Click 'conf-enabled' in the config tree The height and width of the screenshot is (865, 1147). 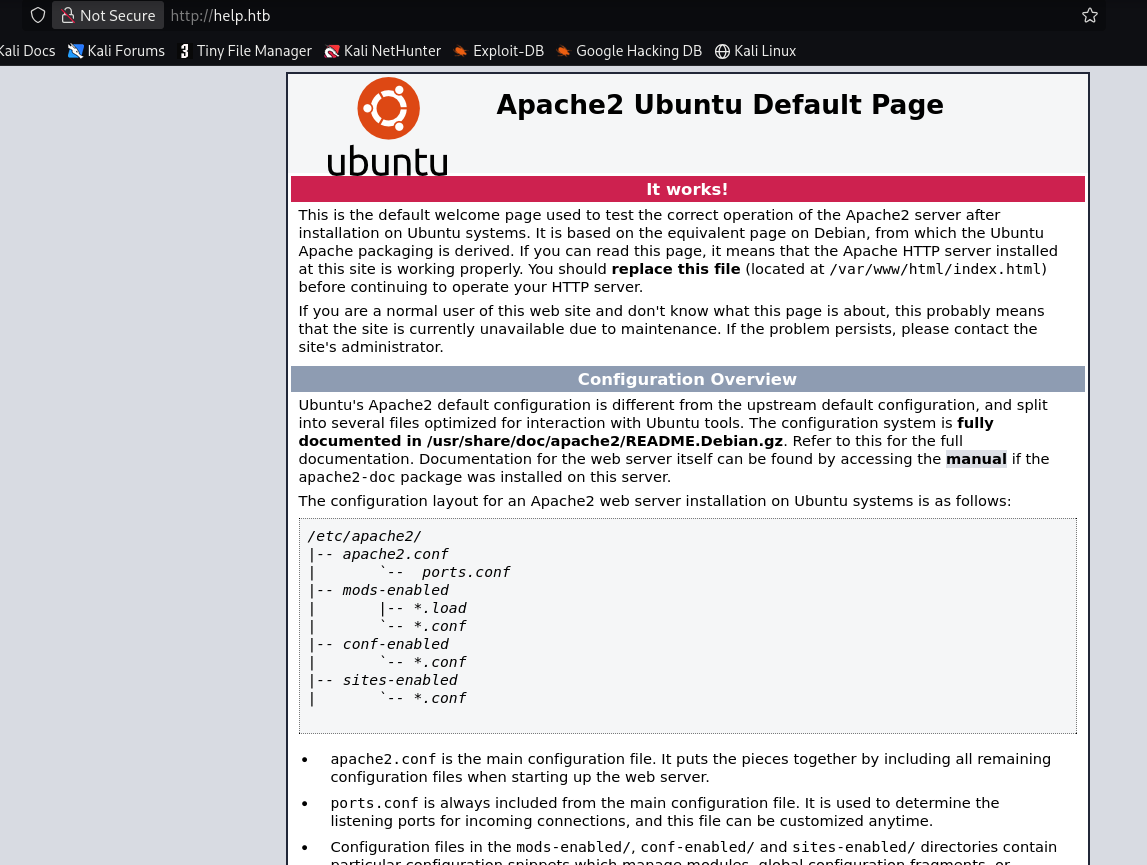click(x=395, y=644)
